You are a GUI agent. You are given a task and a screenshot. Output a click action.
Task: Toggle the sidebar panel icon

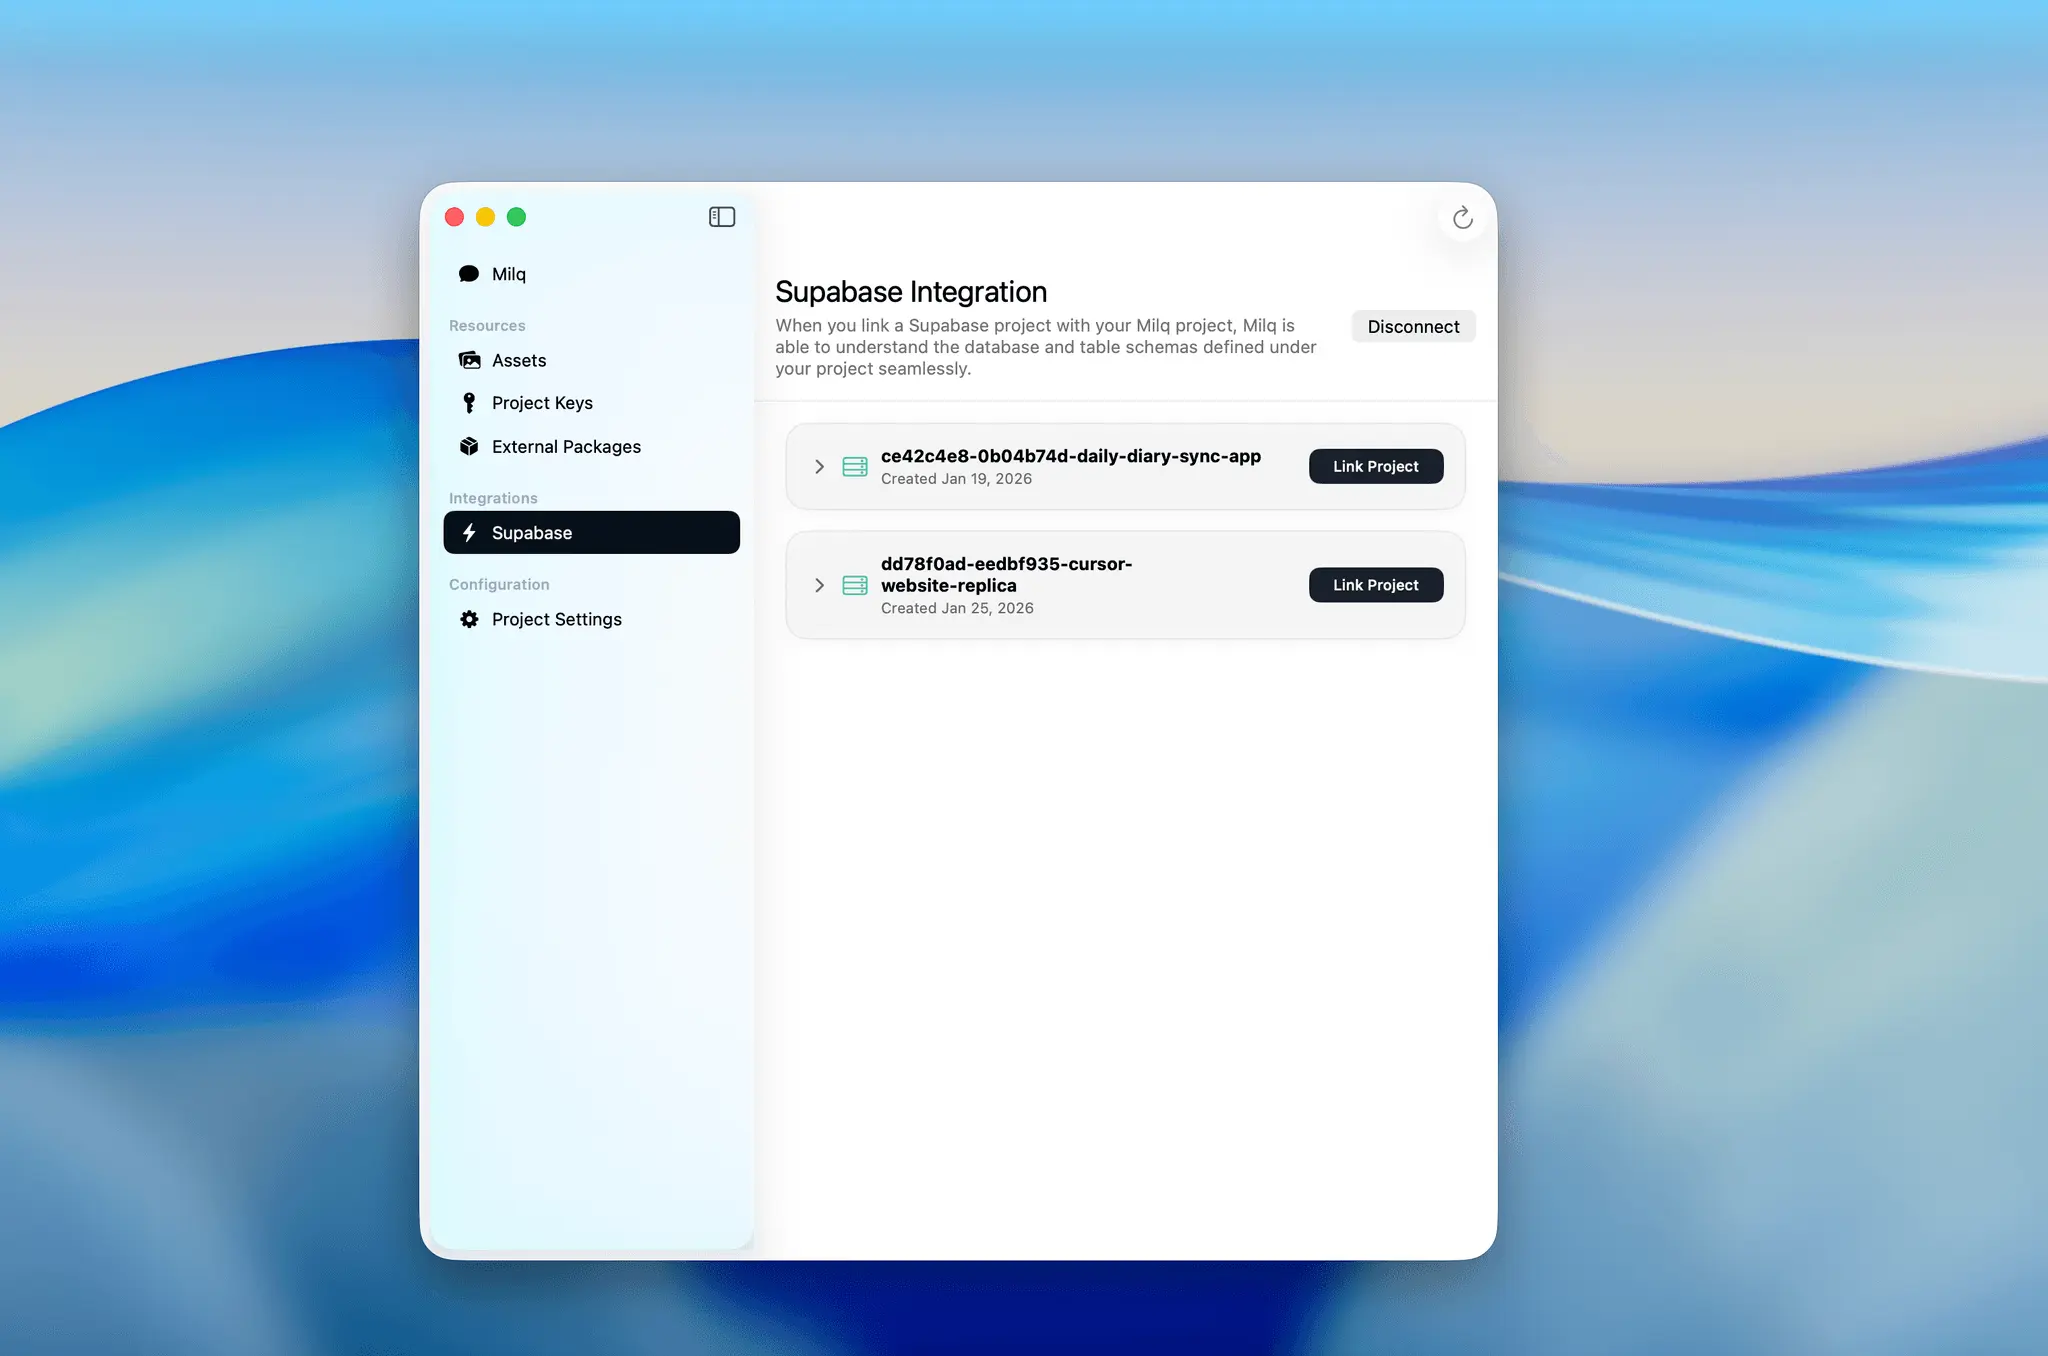pyautogui.click(x=721, y=217)
